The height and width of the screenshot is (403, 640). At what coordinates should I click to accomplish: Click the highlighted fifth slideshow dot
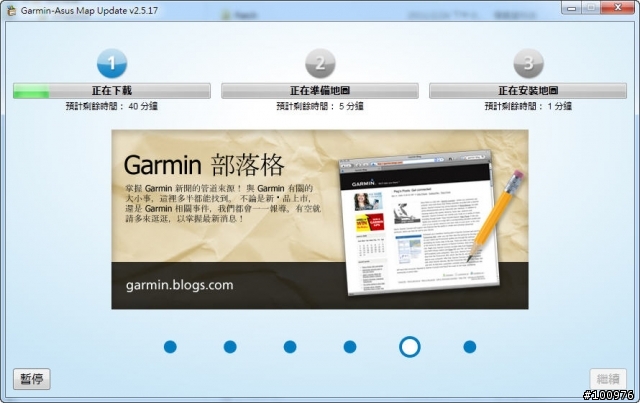coord(410,347)
